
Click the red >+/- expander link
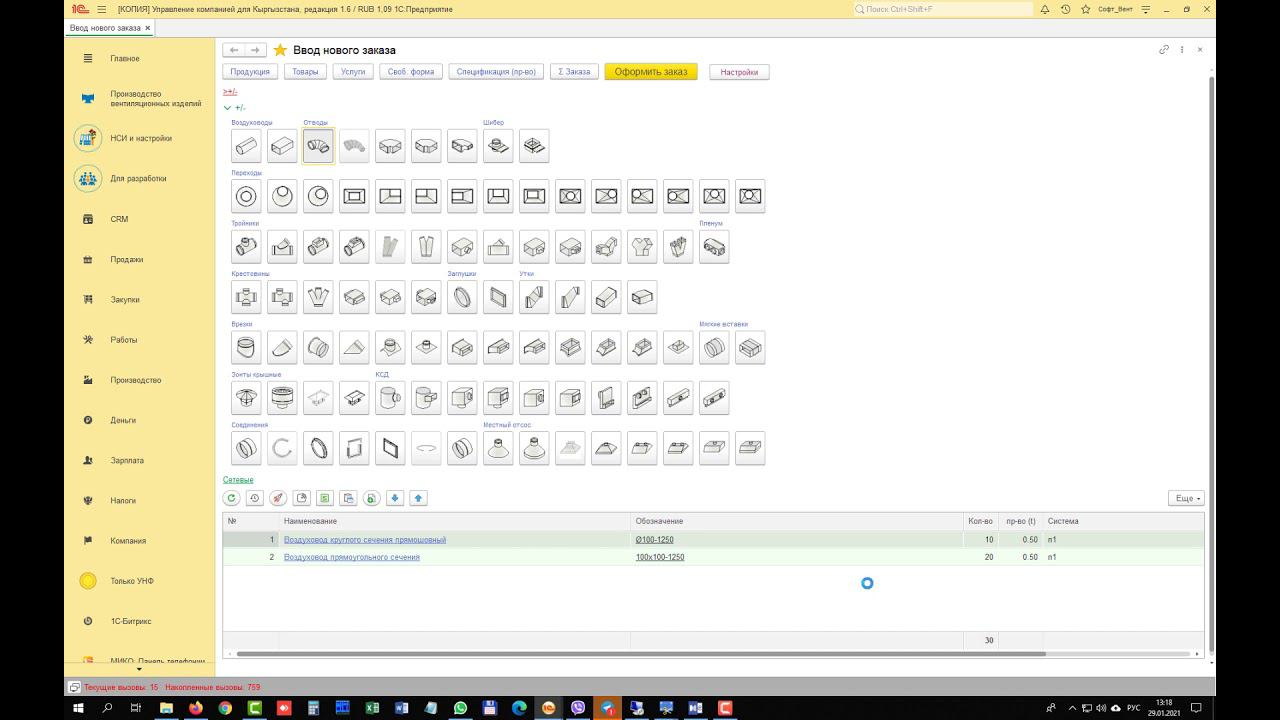[x=230, y=91]
